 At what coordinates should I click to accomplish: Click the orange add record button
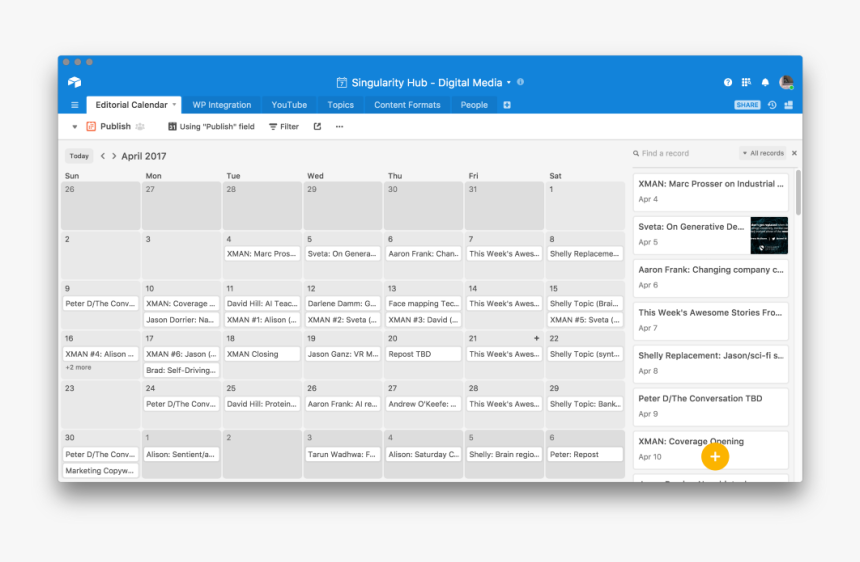pos(715,456)
